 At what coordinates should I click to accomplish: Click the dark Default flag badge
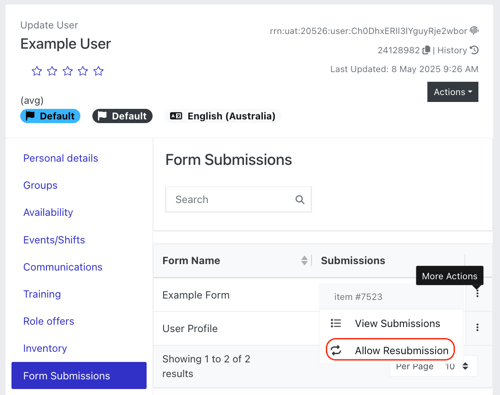click(x=122, y=116)
